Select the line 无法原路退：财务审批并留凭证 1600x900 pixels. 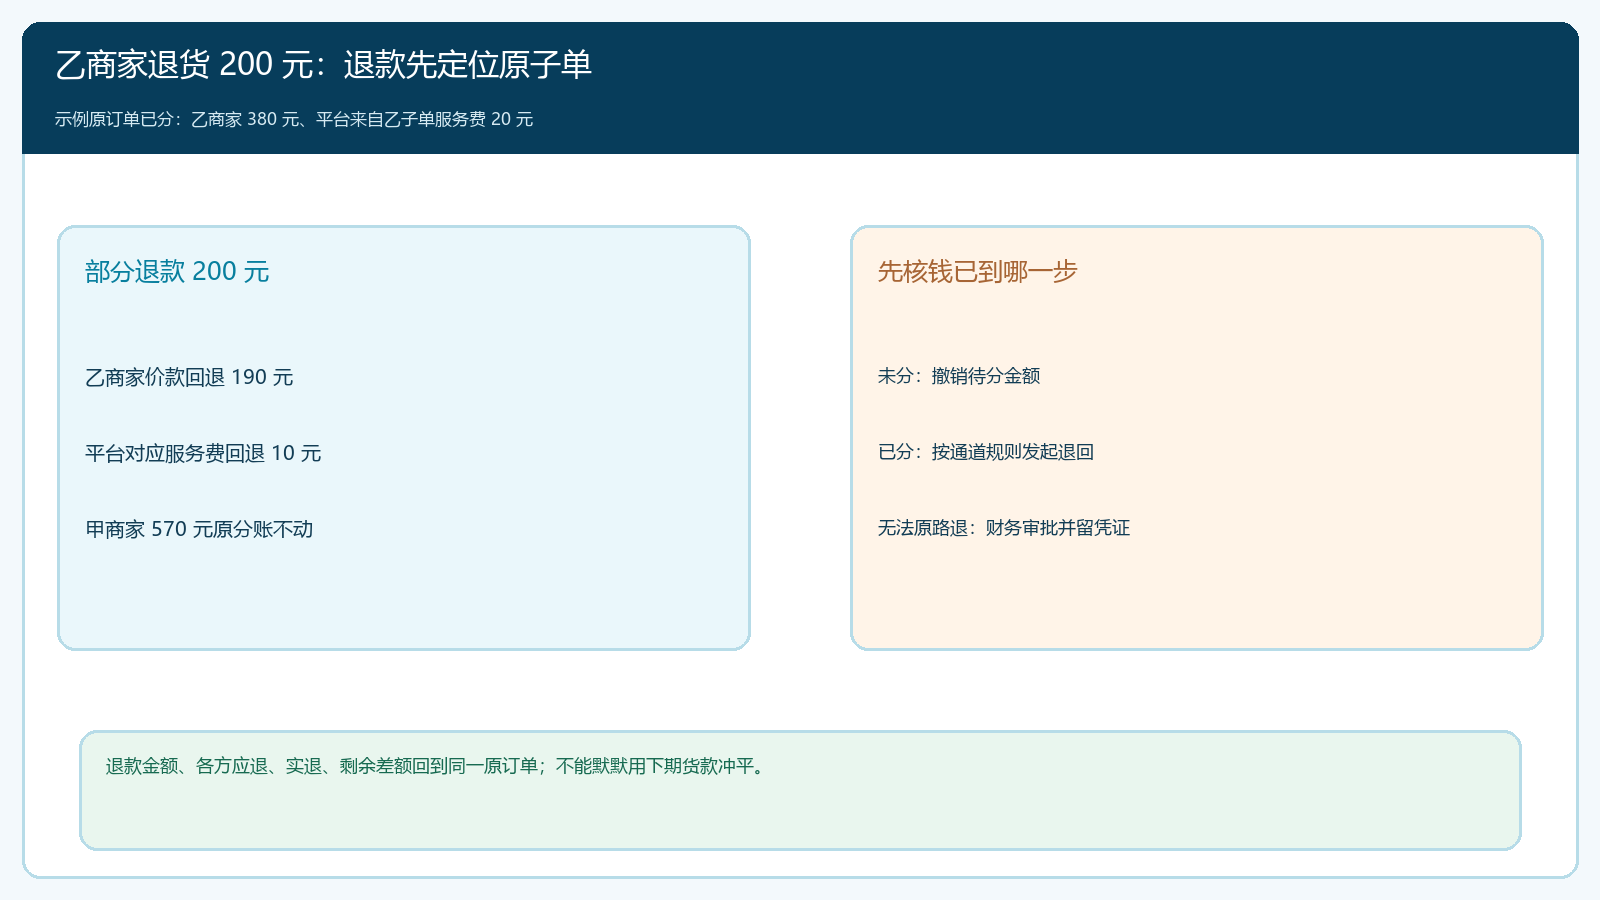pyautogui.click(x=1004, y=528)
